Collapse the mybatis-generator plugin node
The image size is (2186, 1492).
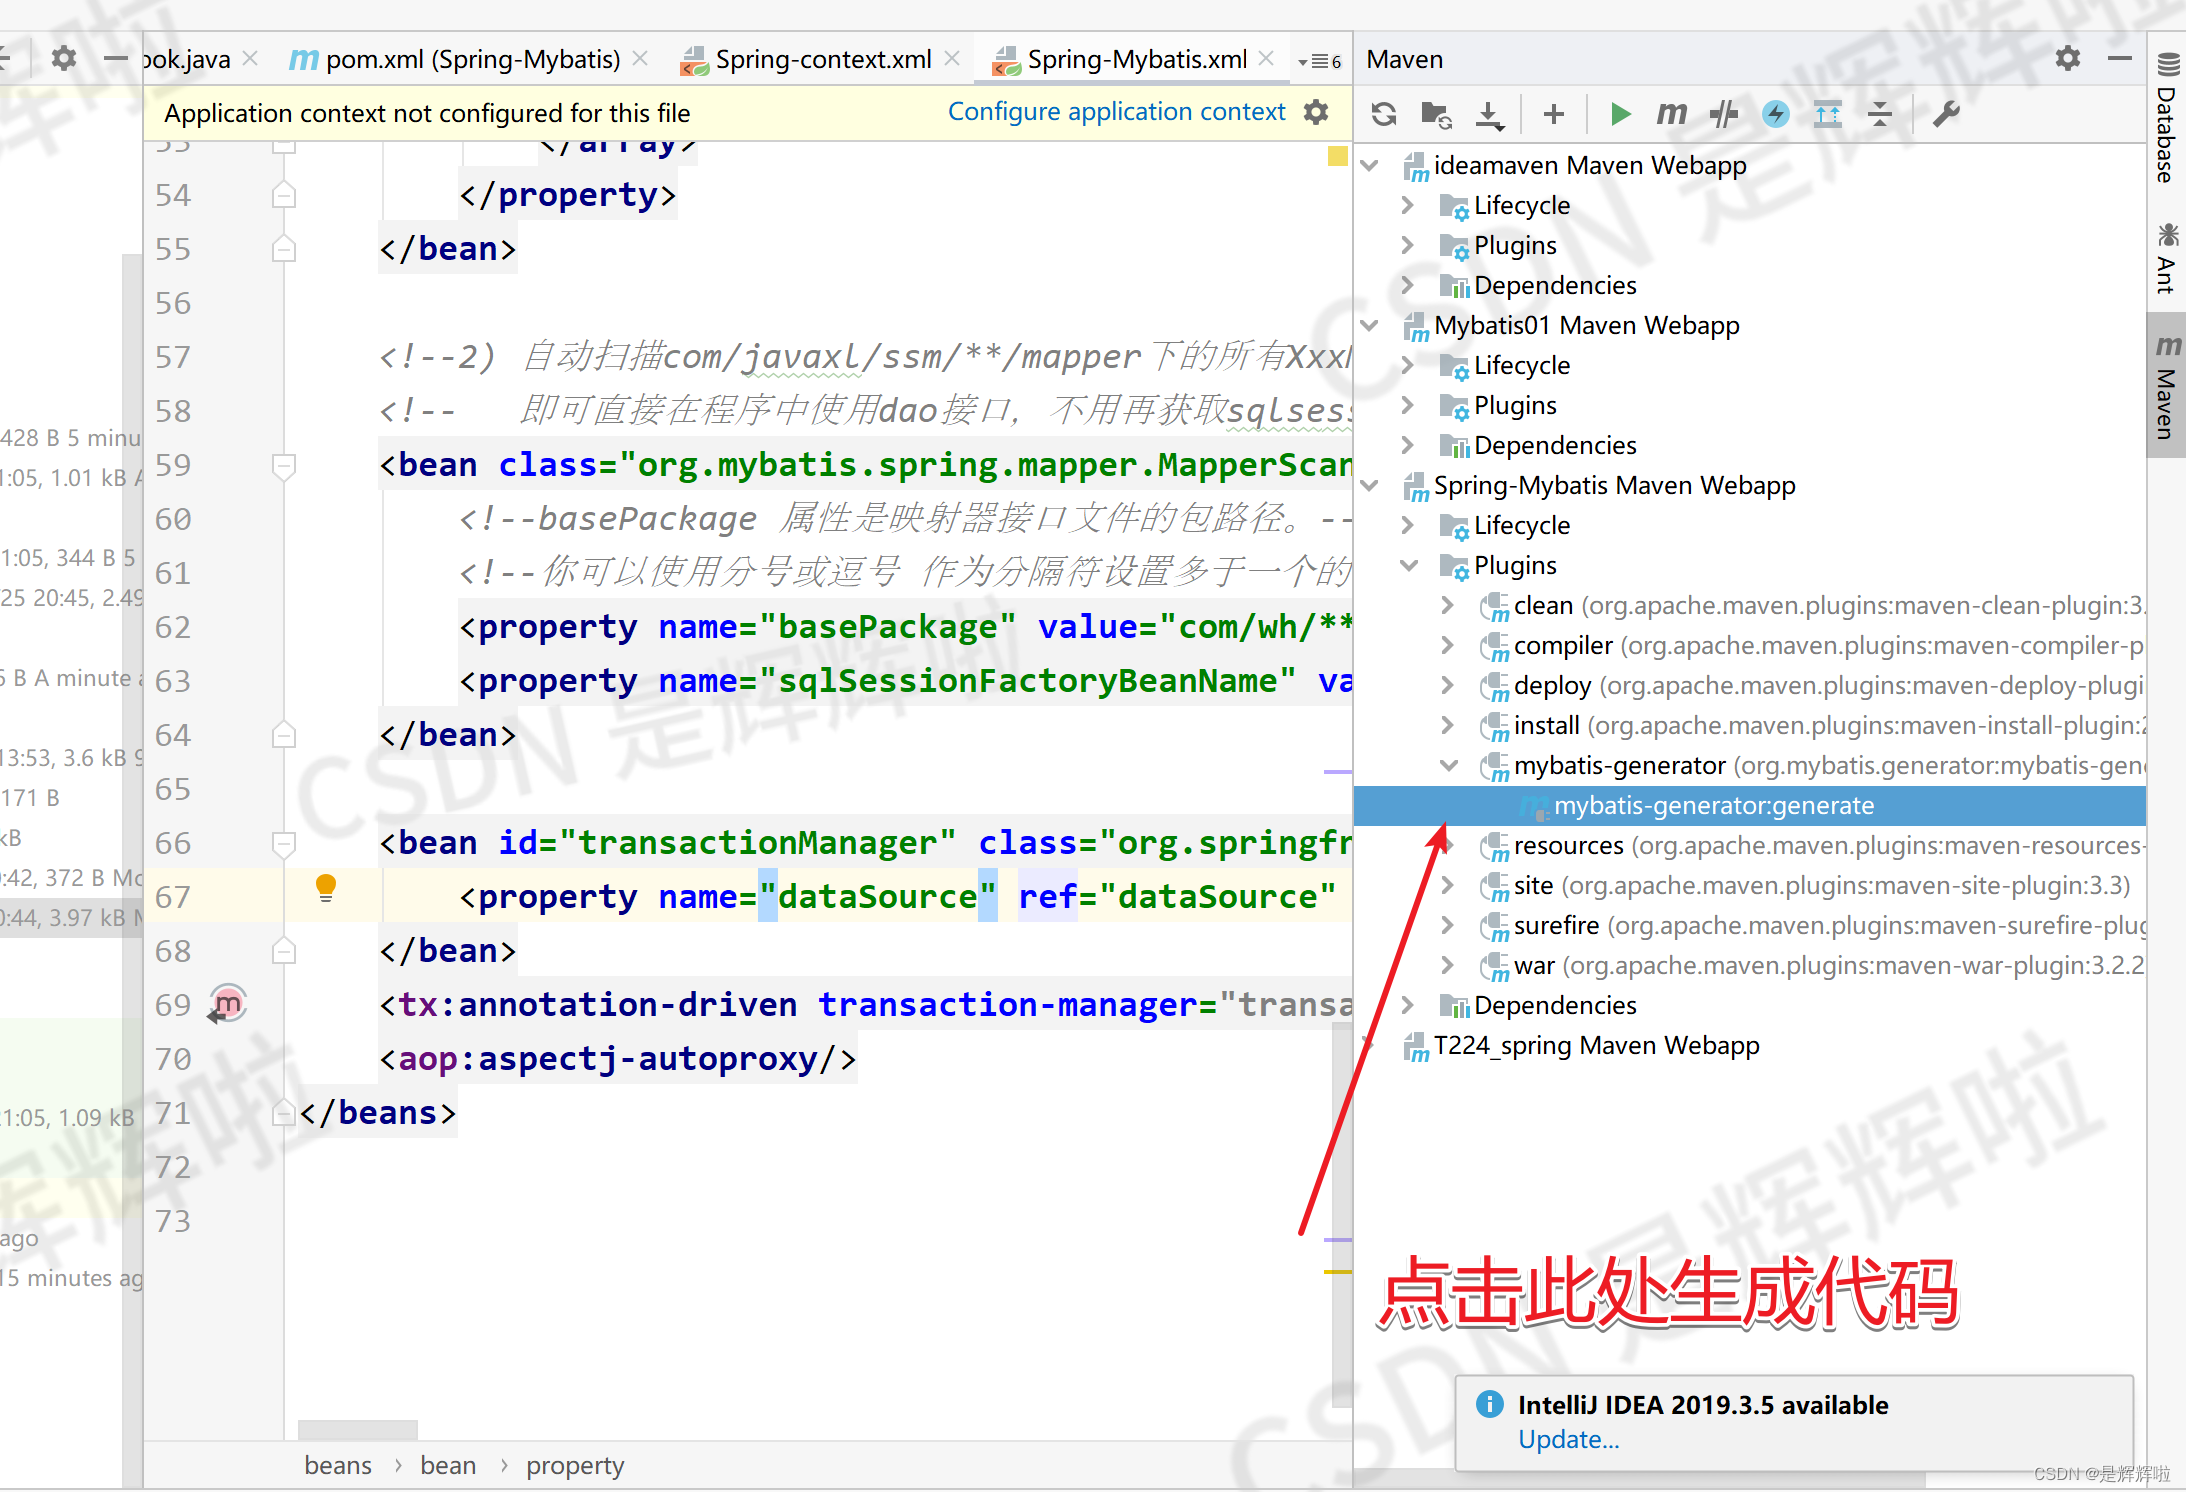(1448, 765)
